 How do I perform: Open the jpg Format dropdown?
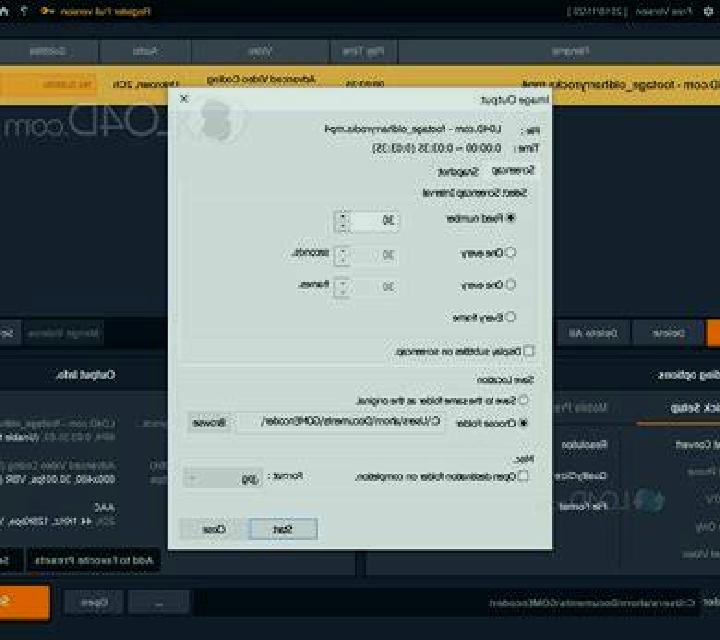pyautogui.click(x=224, y=478)
